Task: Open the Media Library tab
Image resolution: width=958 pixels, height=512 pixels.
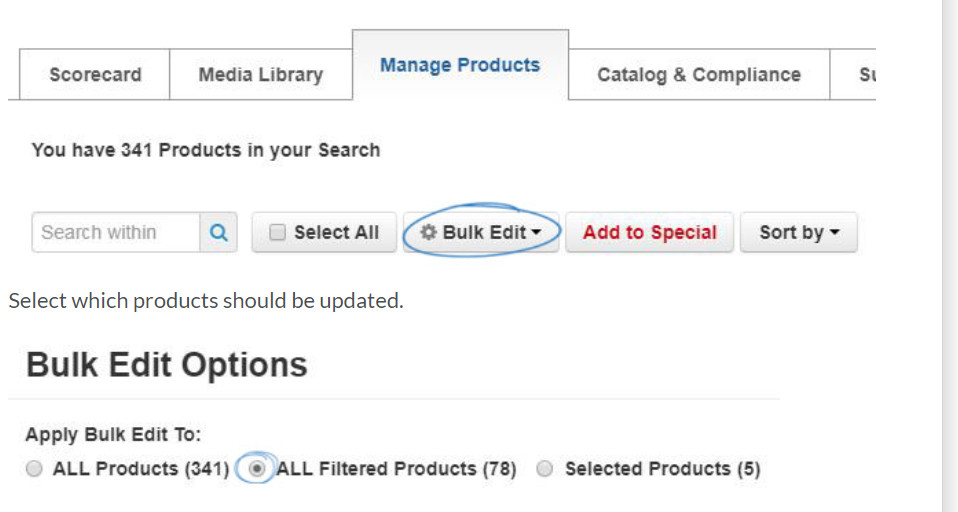Action: [x=261, y=75]
